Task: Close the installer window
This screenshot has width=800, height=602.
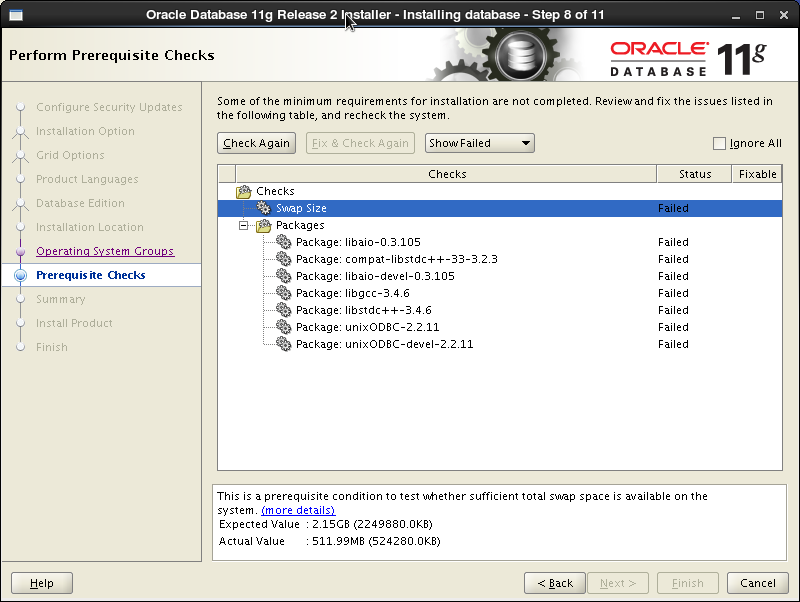Action: [784, 15]
